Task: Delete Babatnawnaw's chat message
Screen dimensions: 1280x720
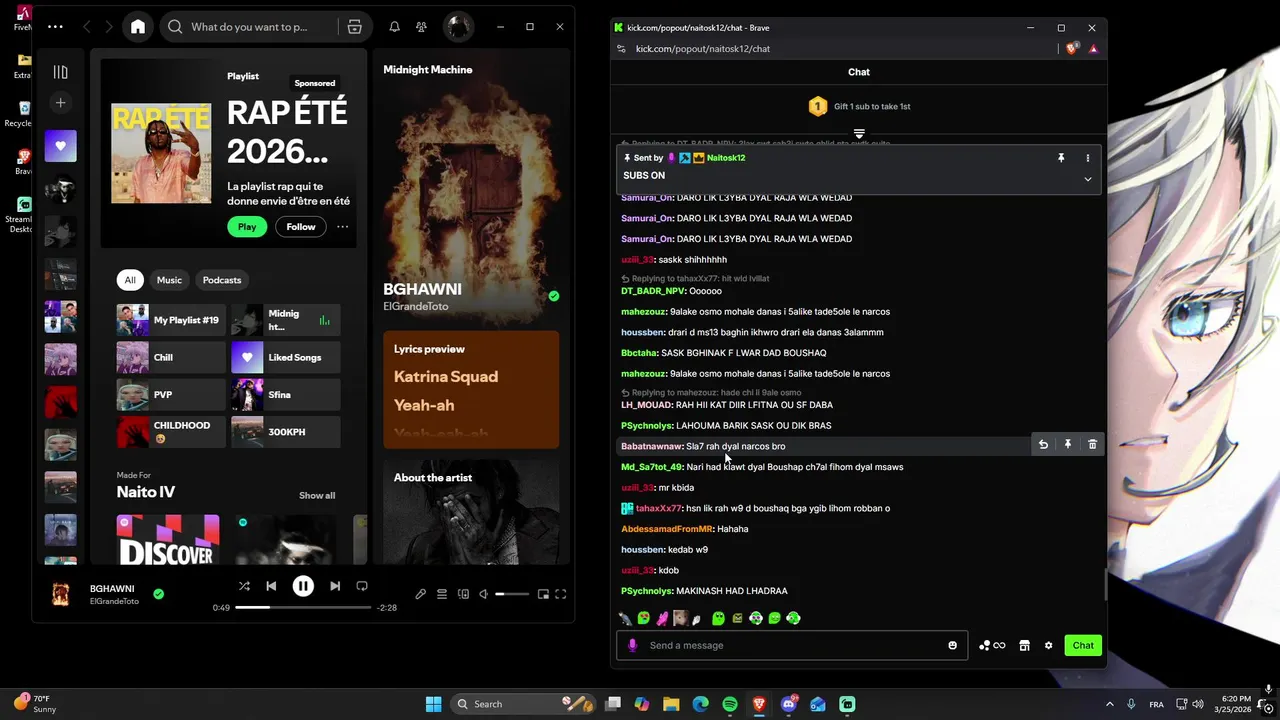Action: [1092, 444]
